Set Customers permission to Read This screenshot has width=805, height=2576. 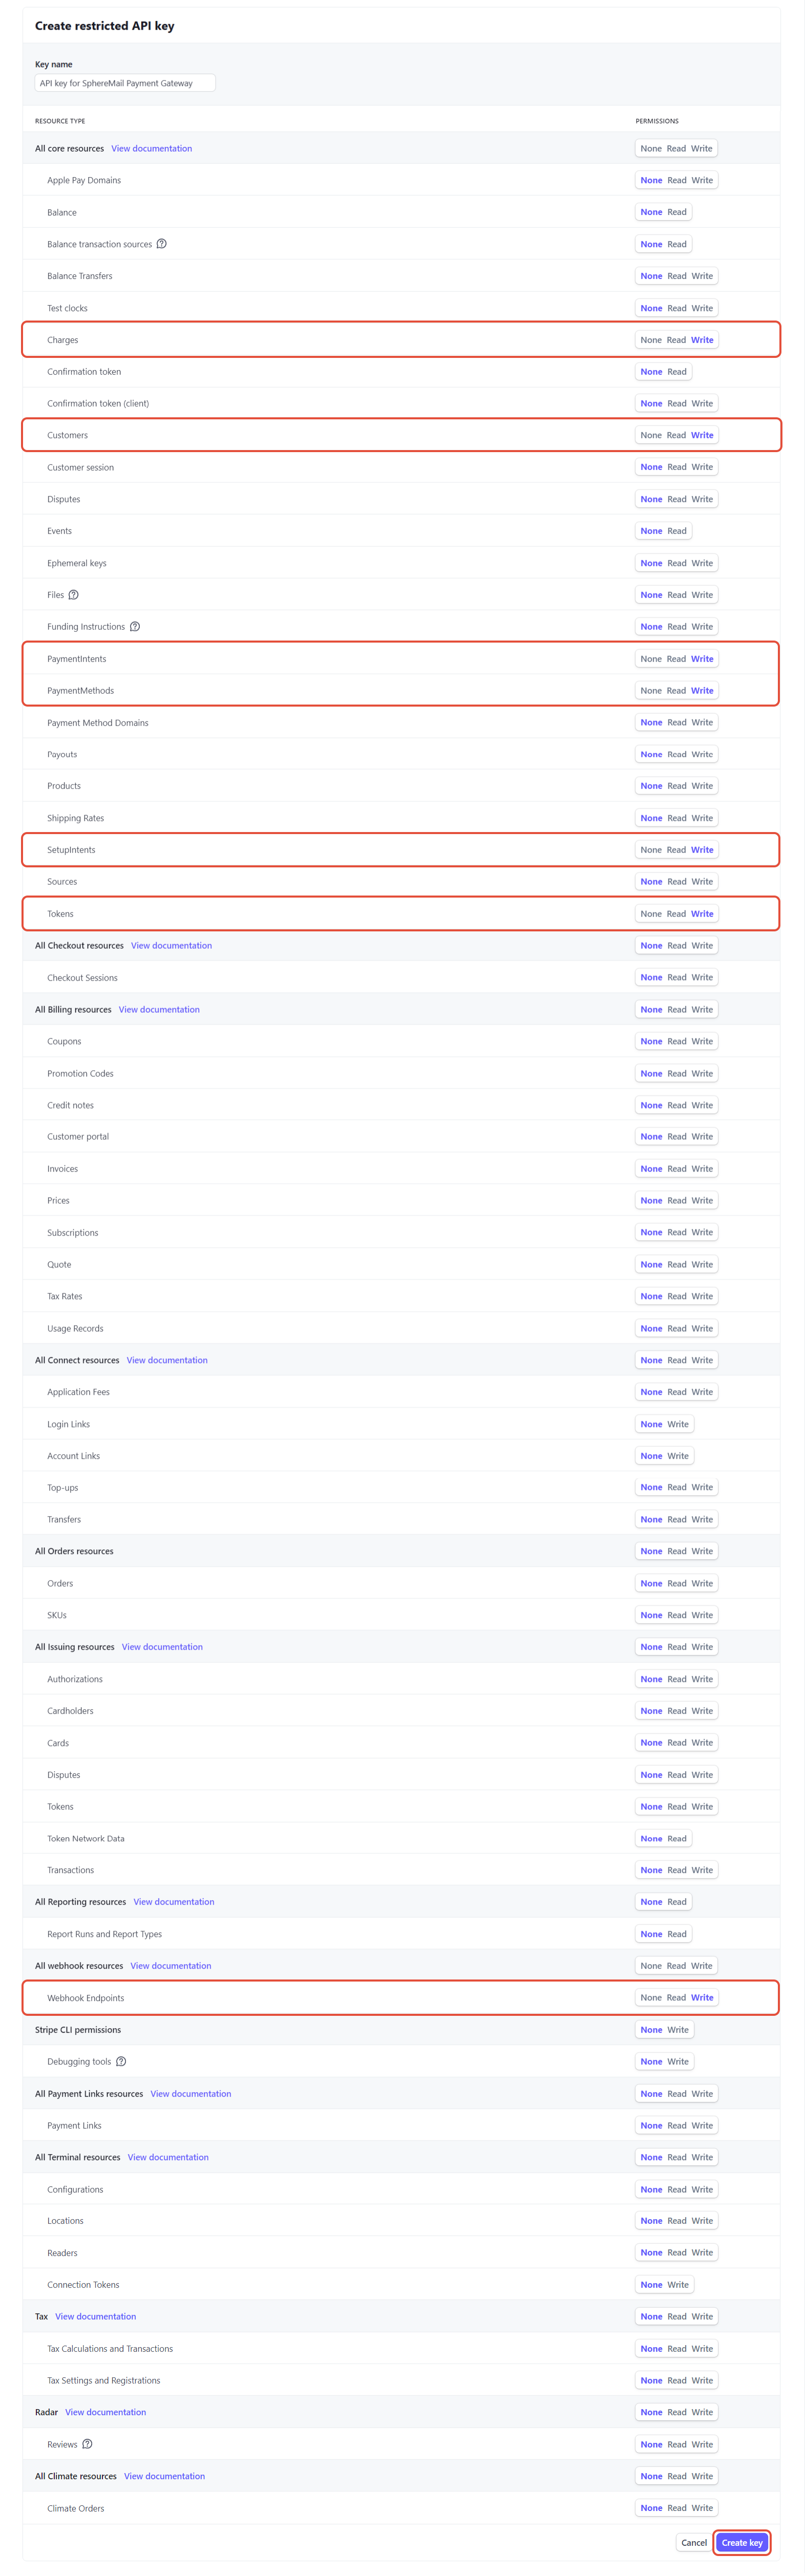(x=677, y=435)
